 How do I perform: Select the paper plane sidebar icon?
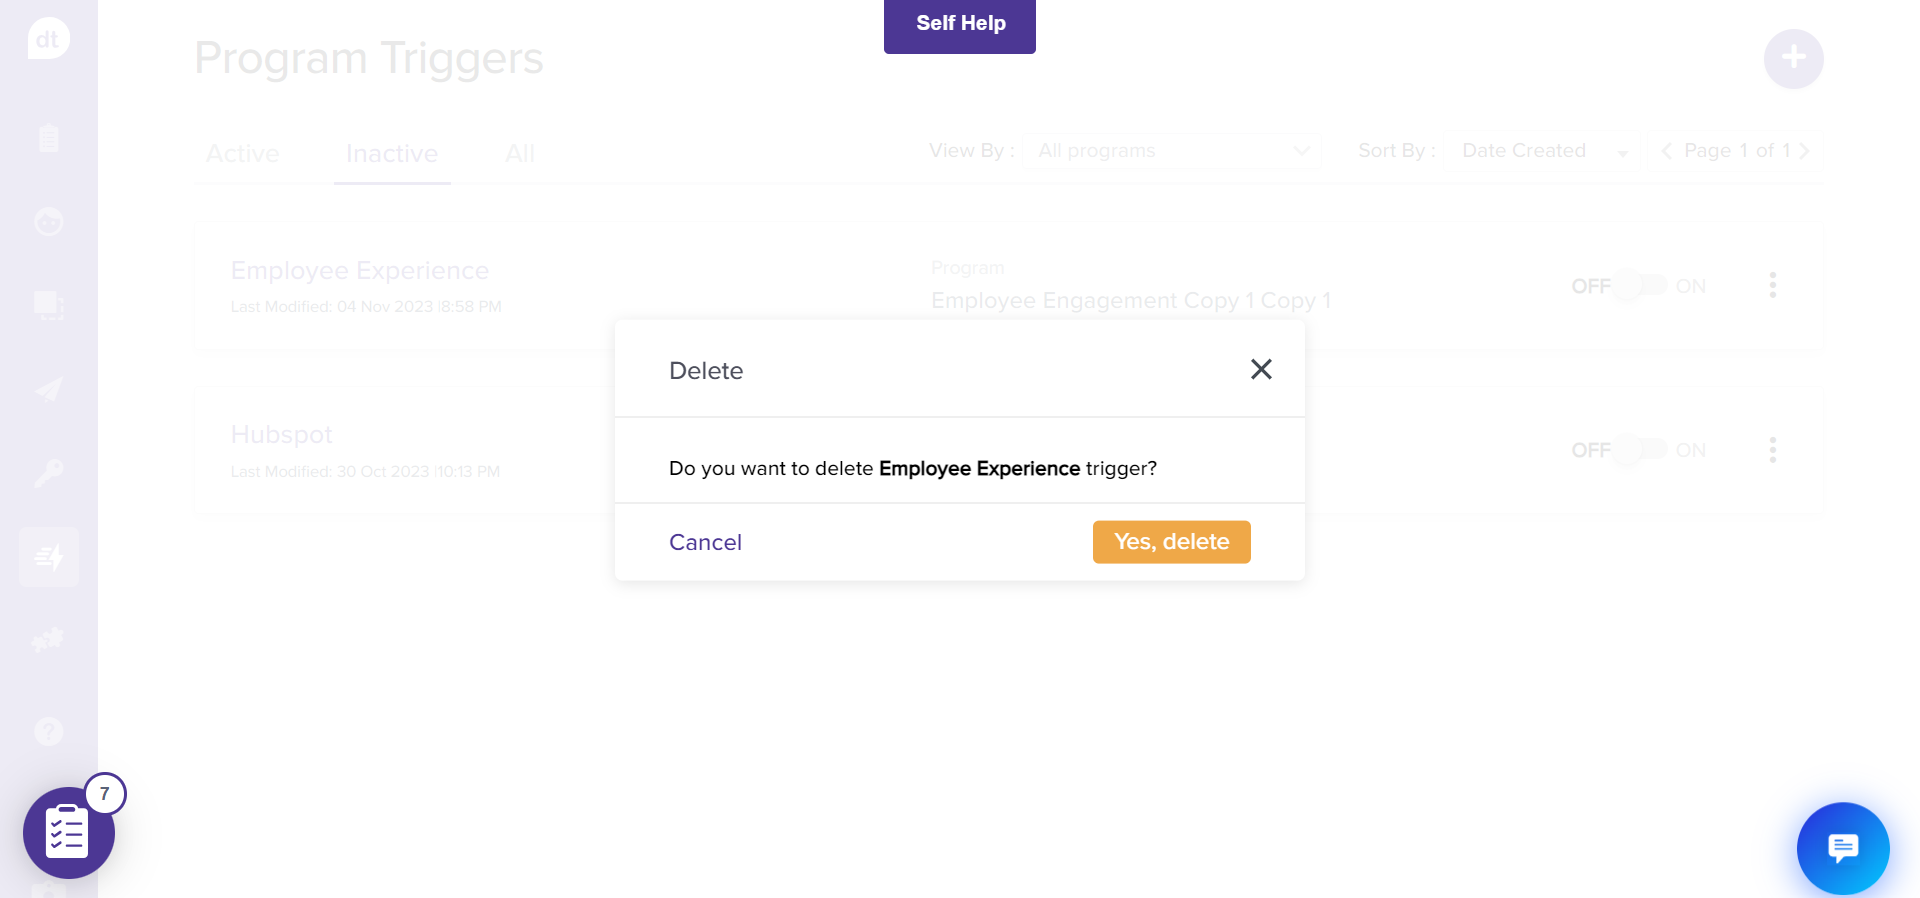48,389
